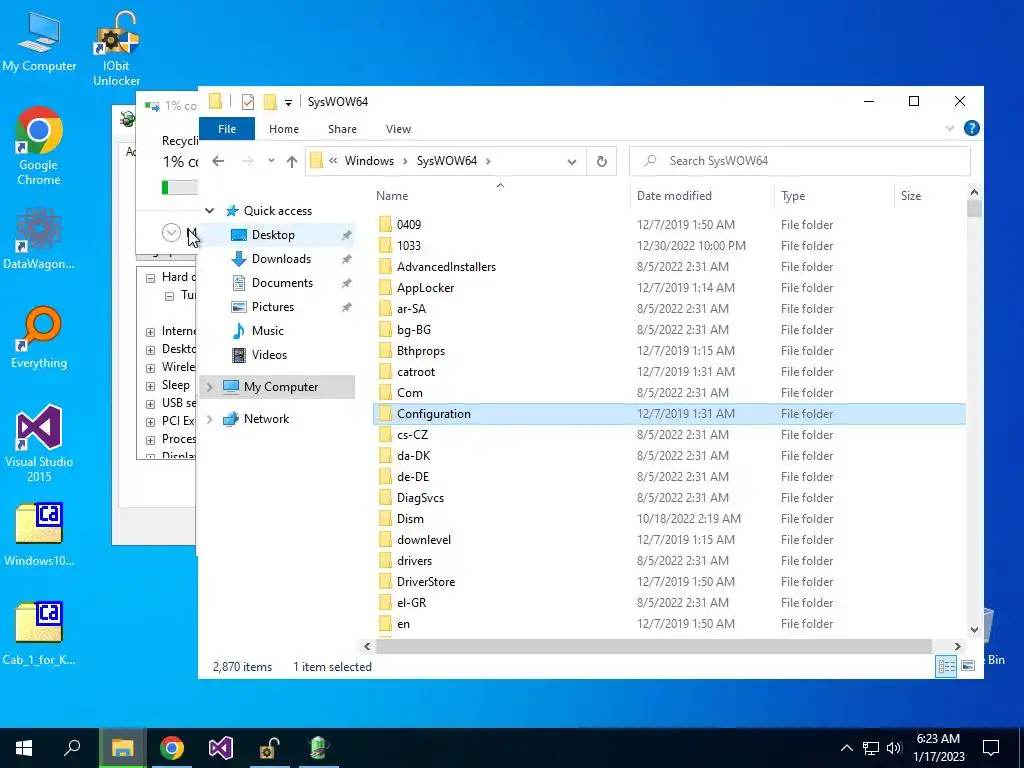This screenshot has height=768, width=1024.
Task: Click the Search SysWOW64 field
Action: tap(799, 161)
